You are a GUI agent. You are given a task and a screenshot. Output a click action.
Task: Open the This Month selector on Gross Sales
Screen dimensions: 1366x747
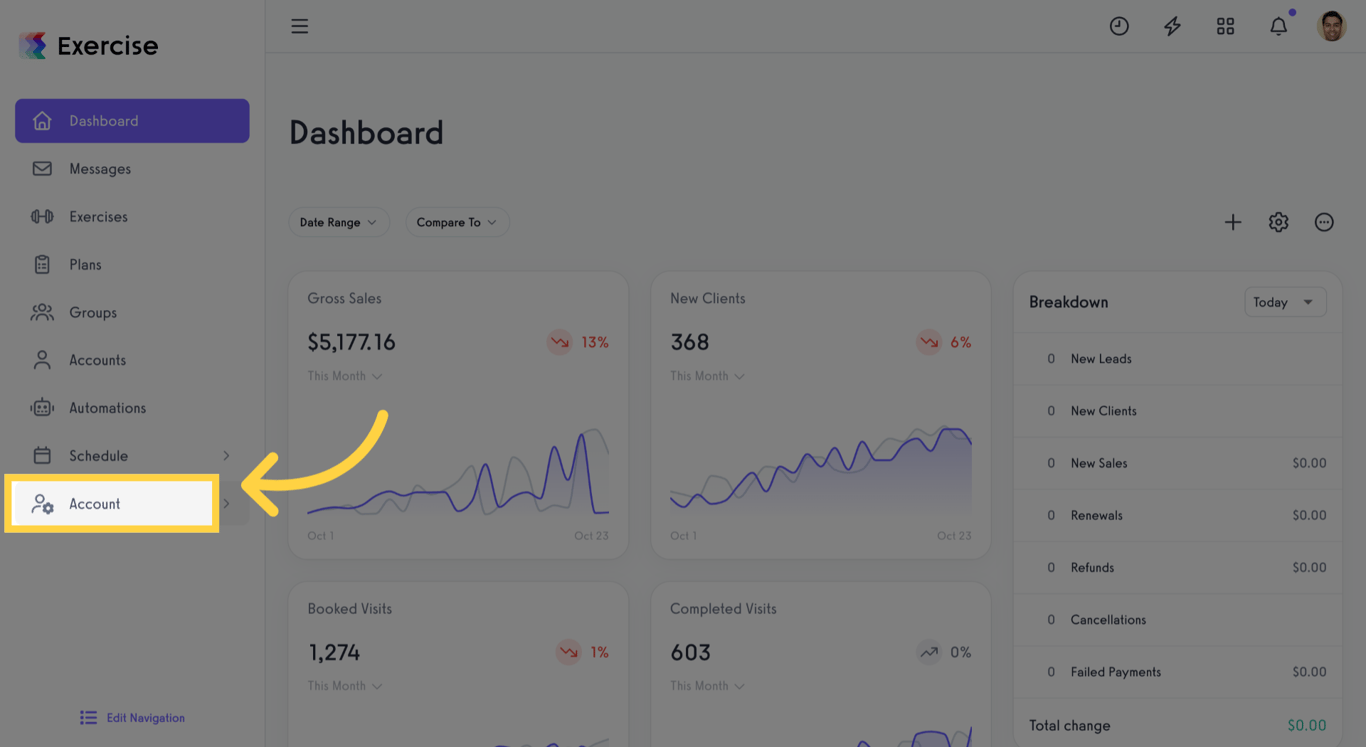tap(344, 375)
